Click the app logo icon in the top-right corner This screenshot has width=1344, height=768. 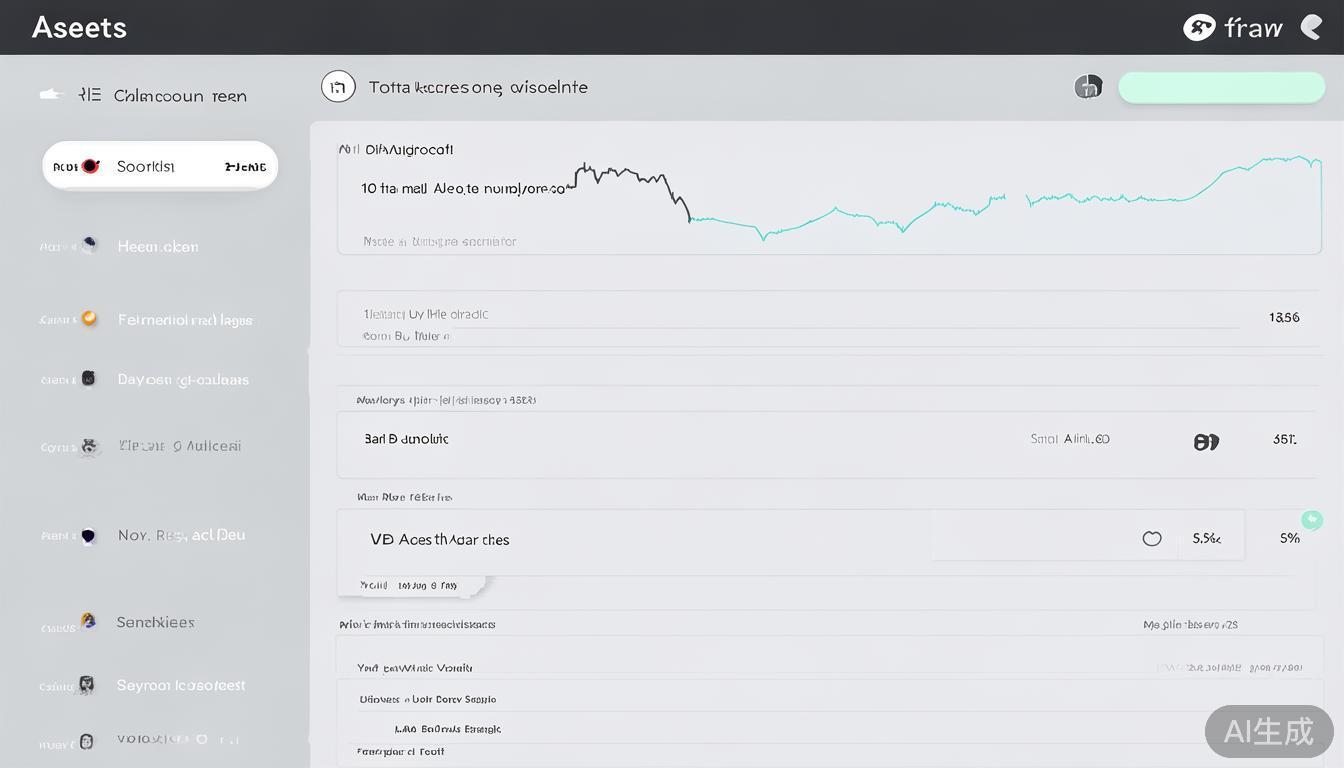pos(1200,27)
